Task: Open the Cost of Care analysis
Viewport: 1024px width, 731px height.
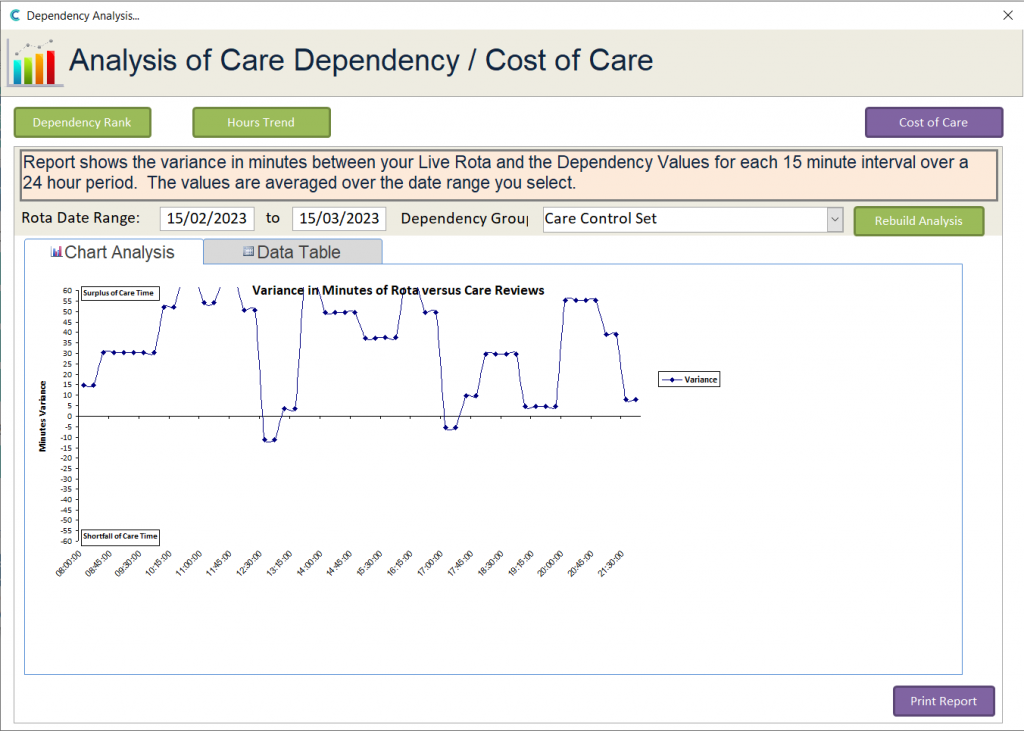Action: coord(933,122)
